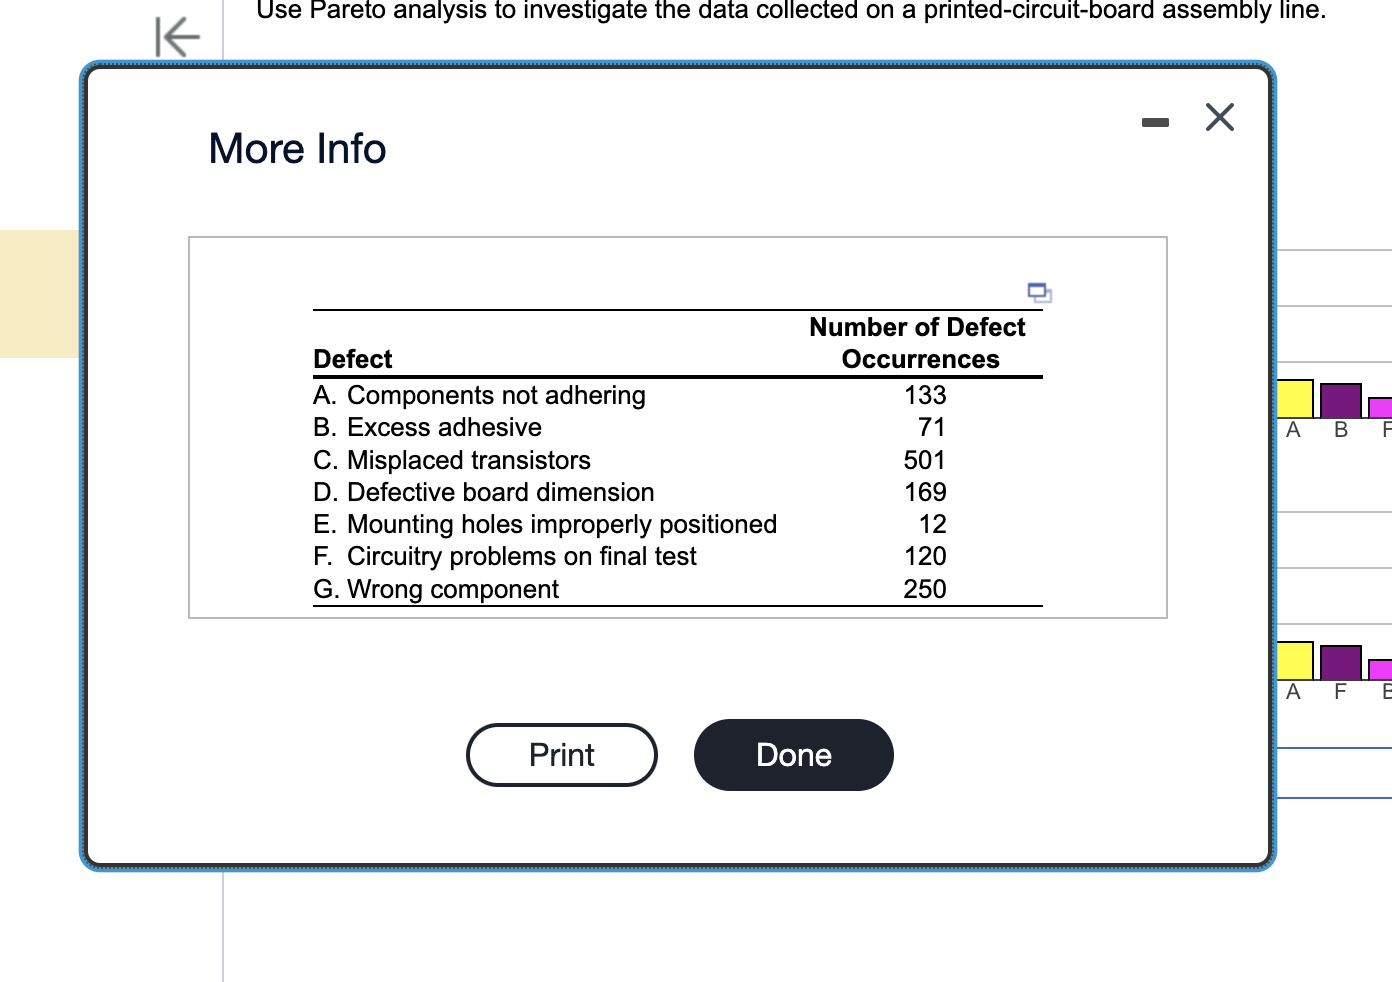Click the Print button

point(561,755)
